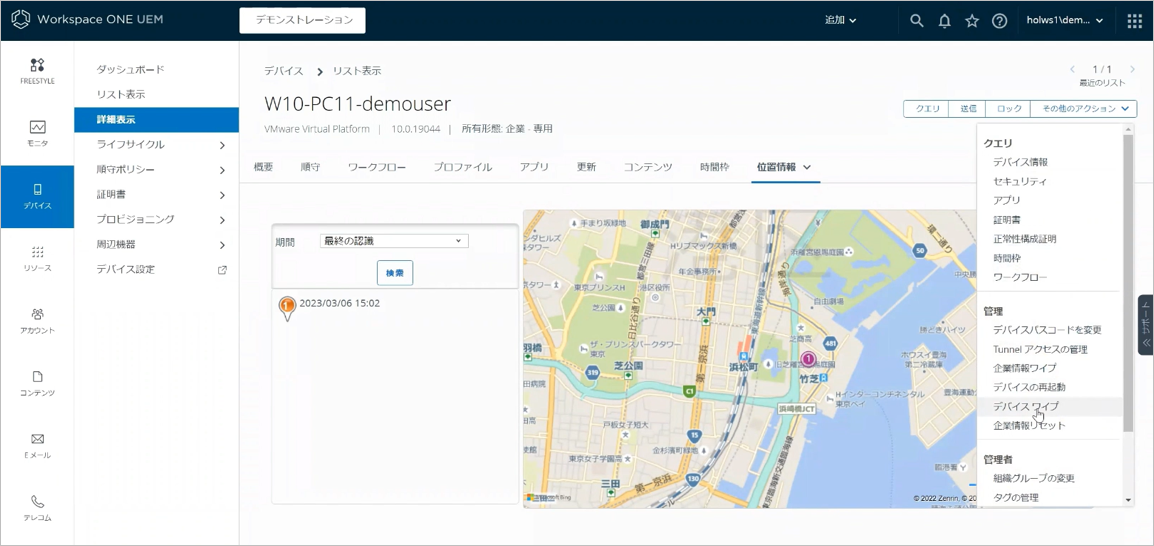Viewport: 1154px width, 546px height.
Task: Switch to the コンテンツ tab
Action: (x=648, y=167)
